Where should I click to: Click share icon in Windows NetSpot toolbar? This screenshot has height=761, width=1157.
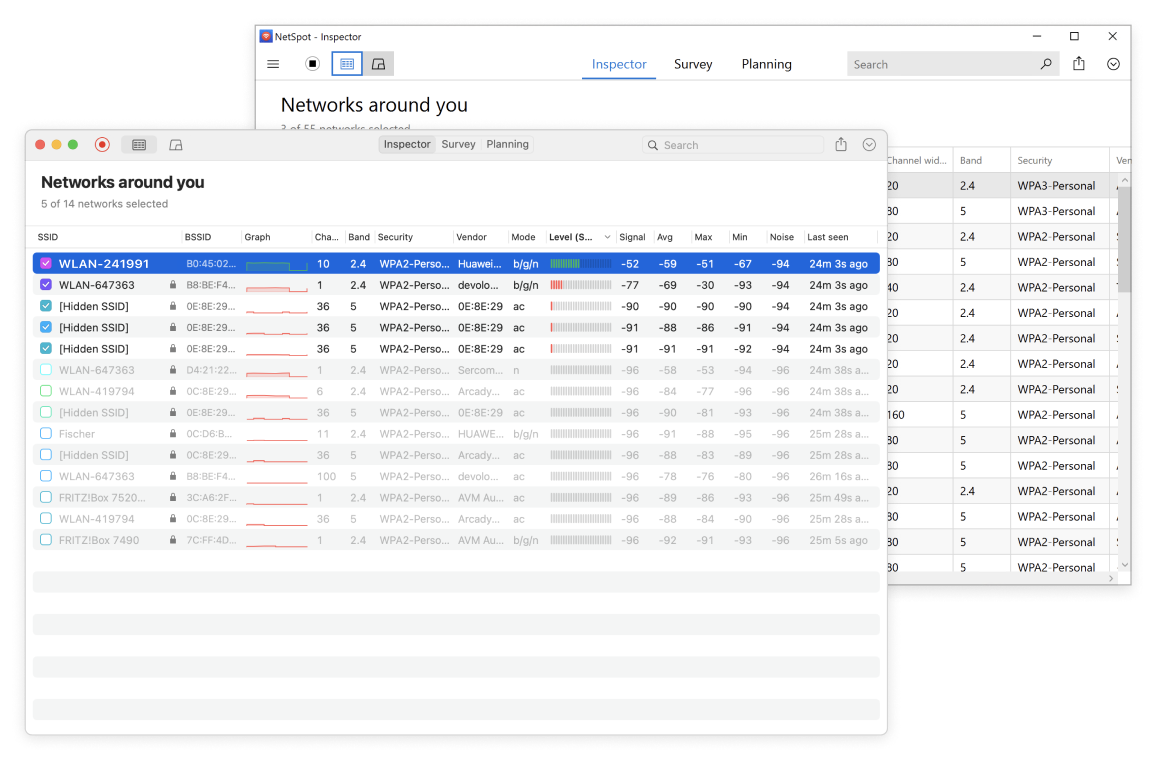coord(1079,64)
